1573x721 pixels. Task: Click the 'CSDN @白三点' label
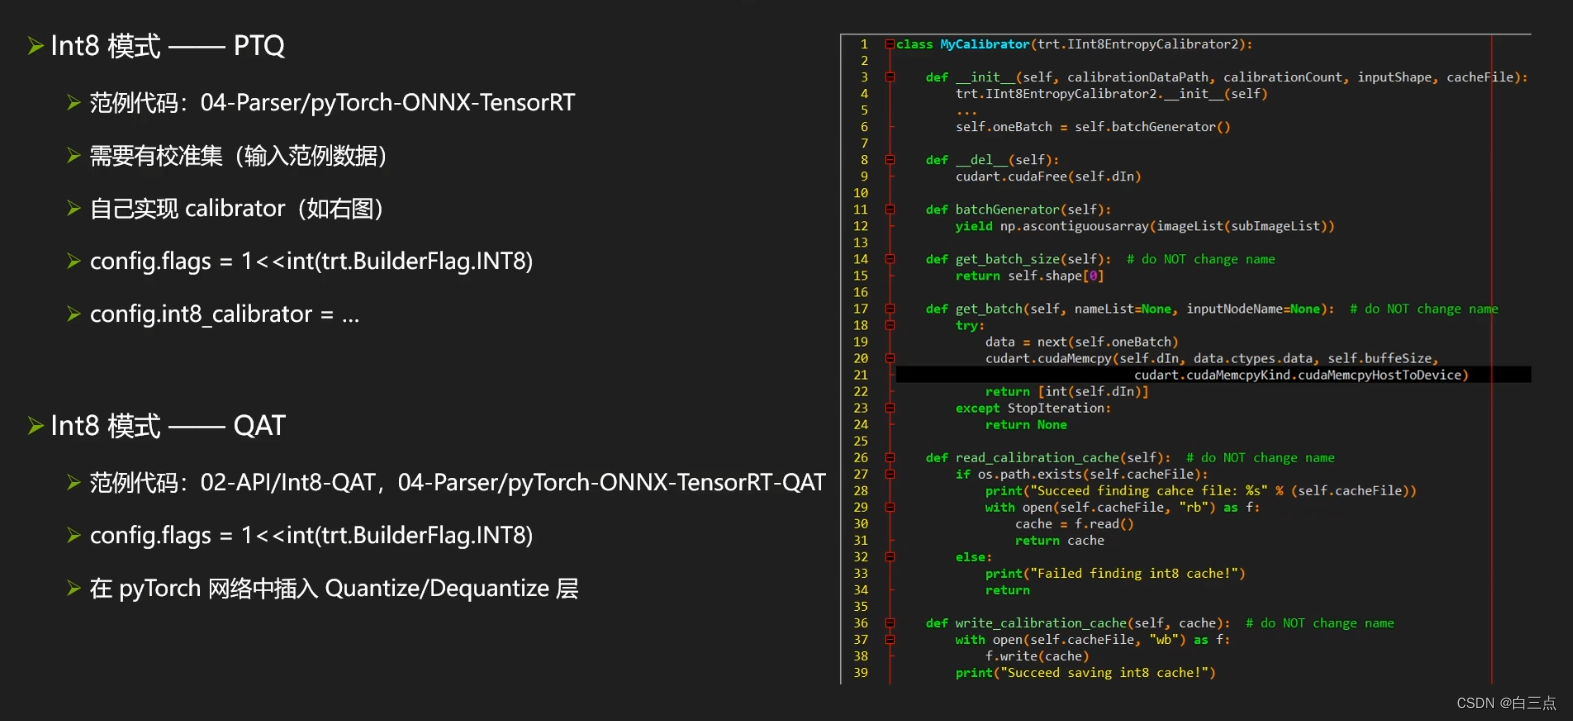[x=1506, y=703]
